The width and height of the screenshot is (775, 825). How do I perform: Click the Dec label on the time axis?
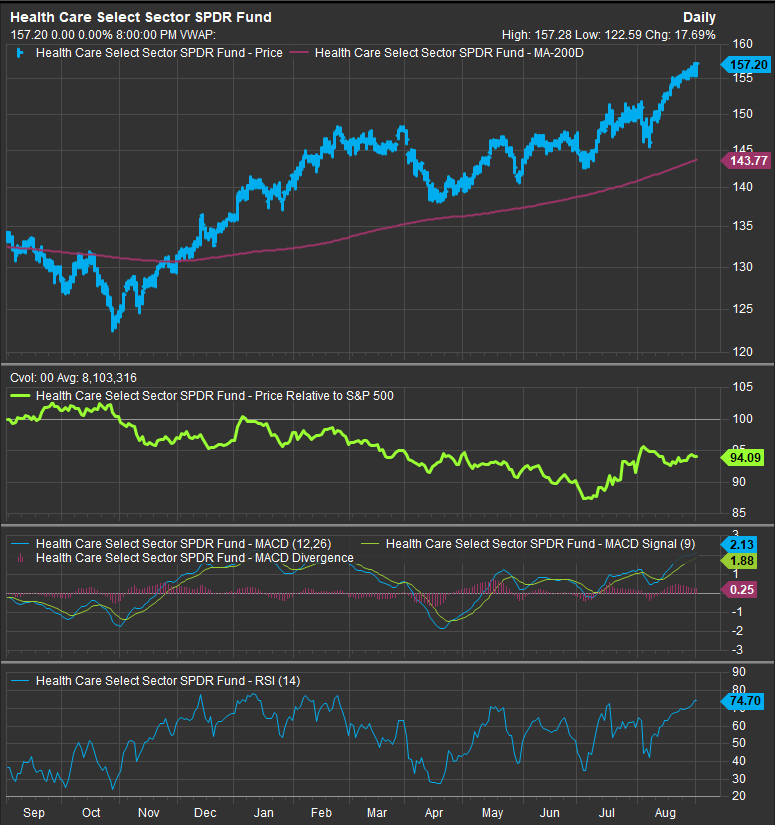point(205,813)
